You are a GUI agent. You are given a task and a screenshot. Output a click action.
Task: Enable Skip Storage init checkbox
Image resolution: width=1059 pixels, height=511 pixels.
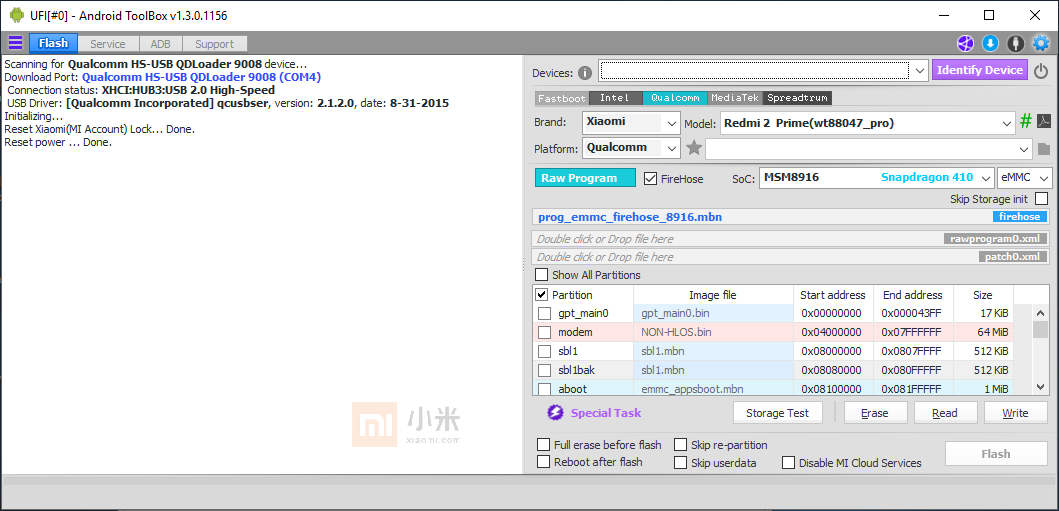pos(1041,198)
